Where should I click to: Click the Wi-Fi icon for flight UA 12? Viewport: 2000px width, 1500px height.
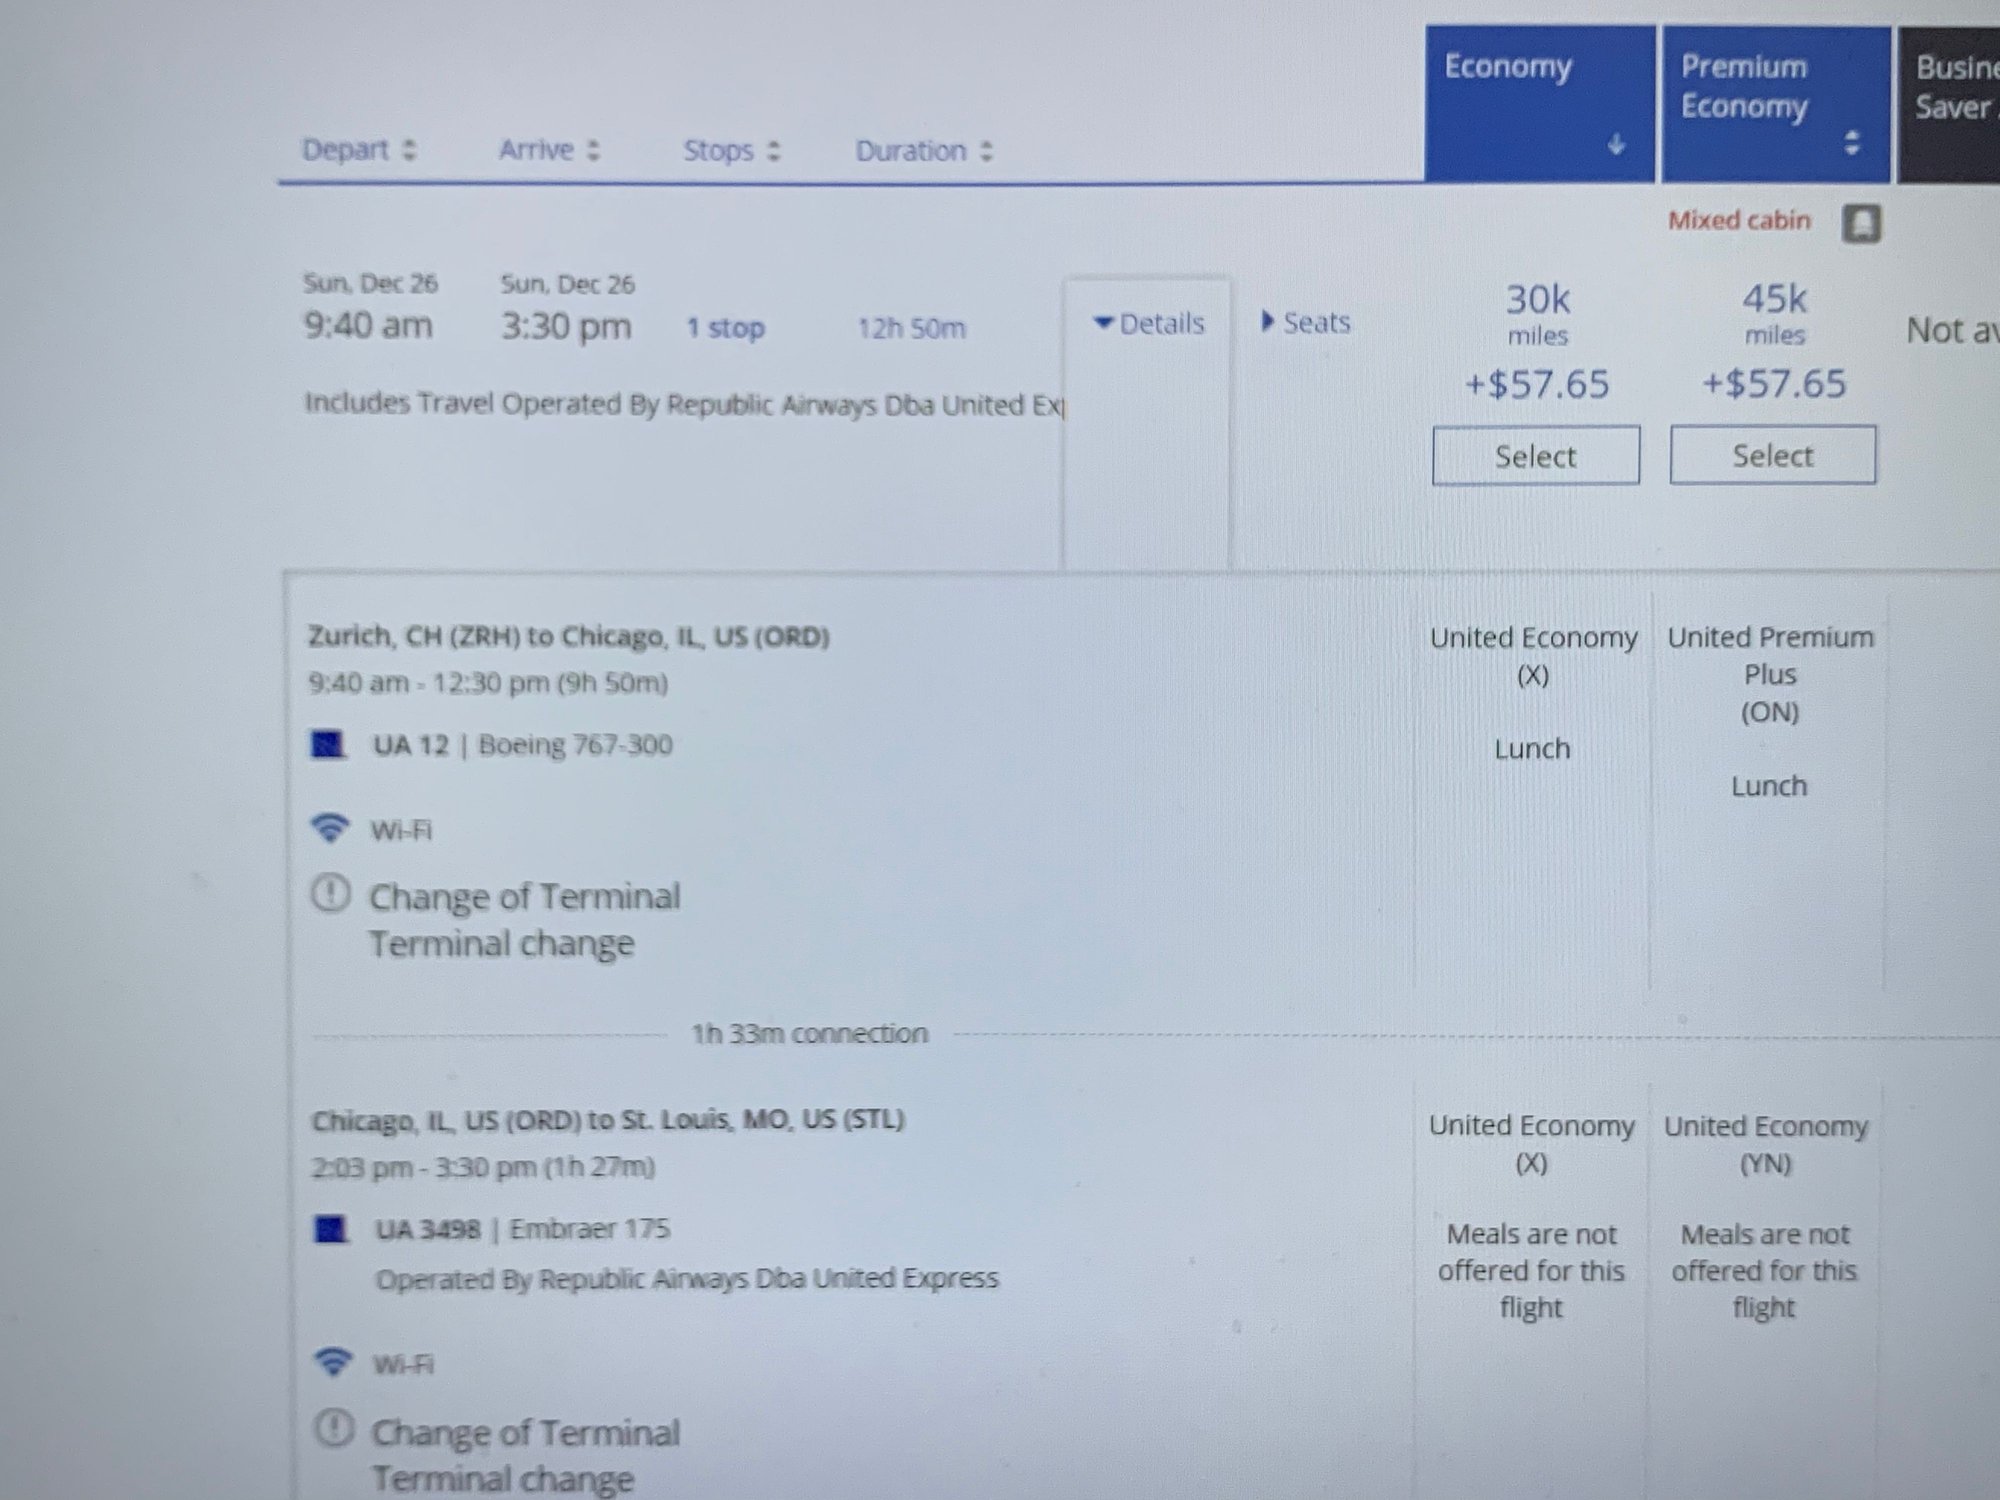(x=330, y=829)
